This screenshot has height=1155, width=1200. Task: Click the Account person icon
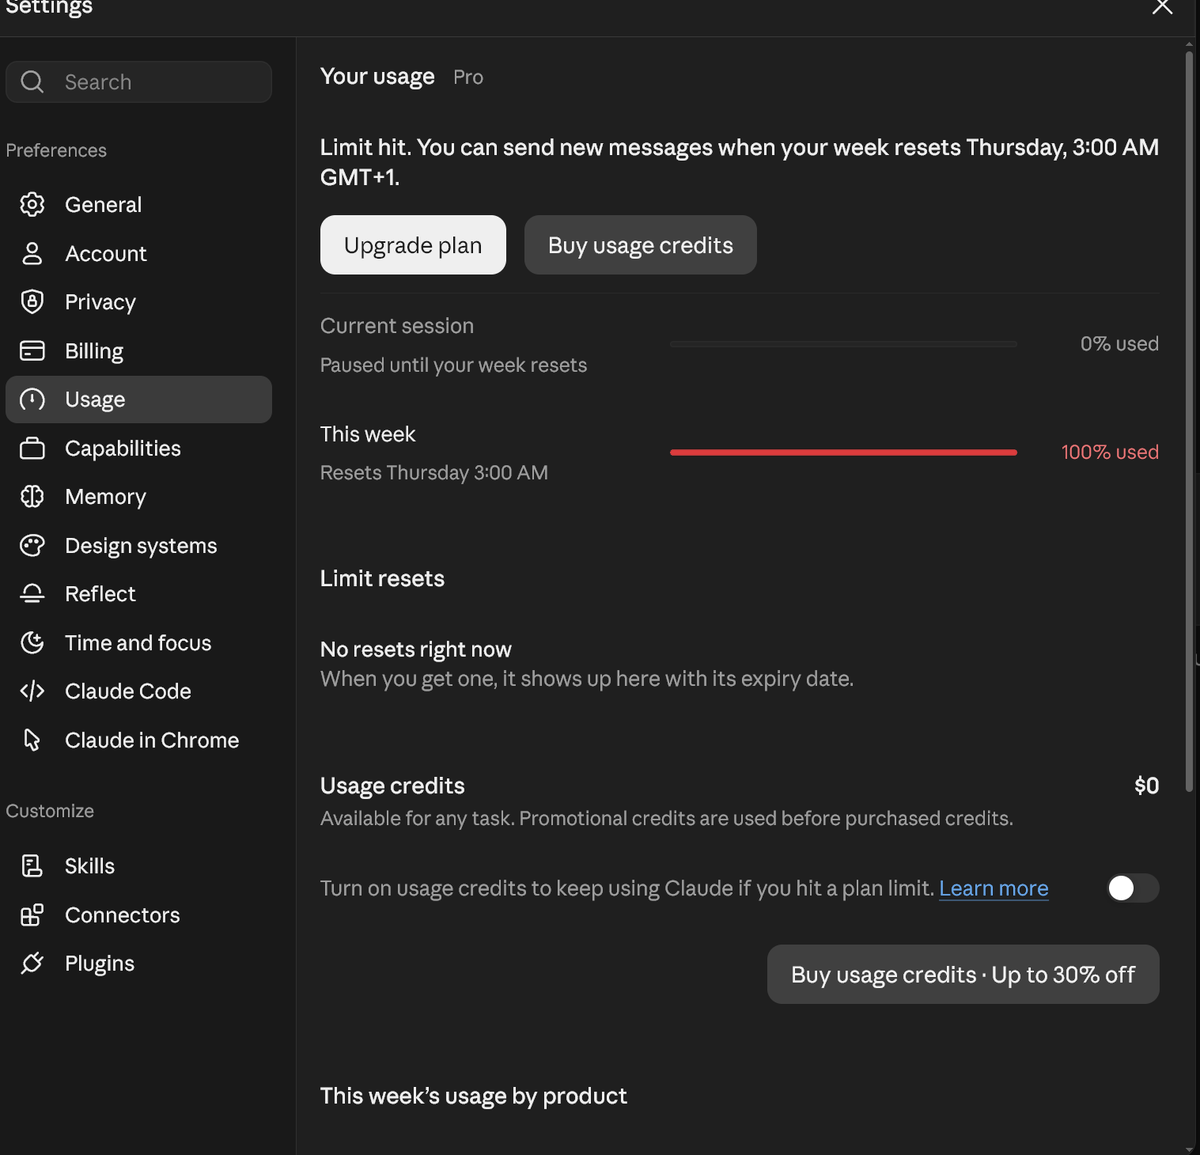[x=32, y=253]
